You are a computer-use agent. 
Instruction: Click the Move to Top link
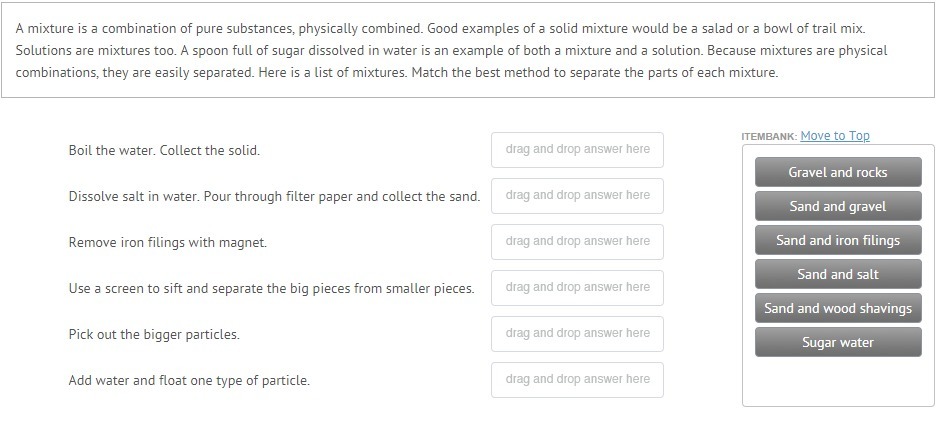835,136
